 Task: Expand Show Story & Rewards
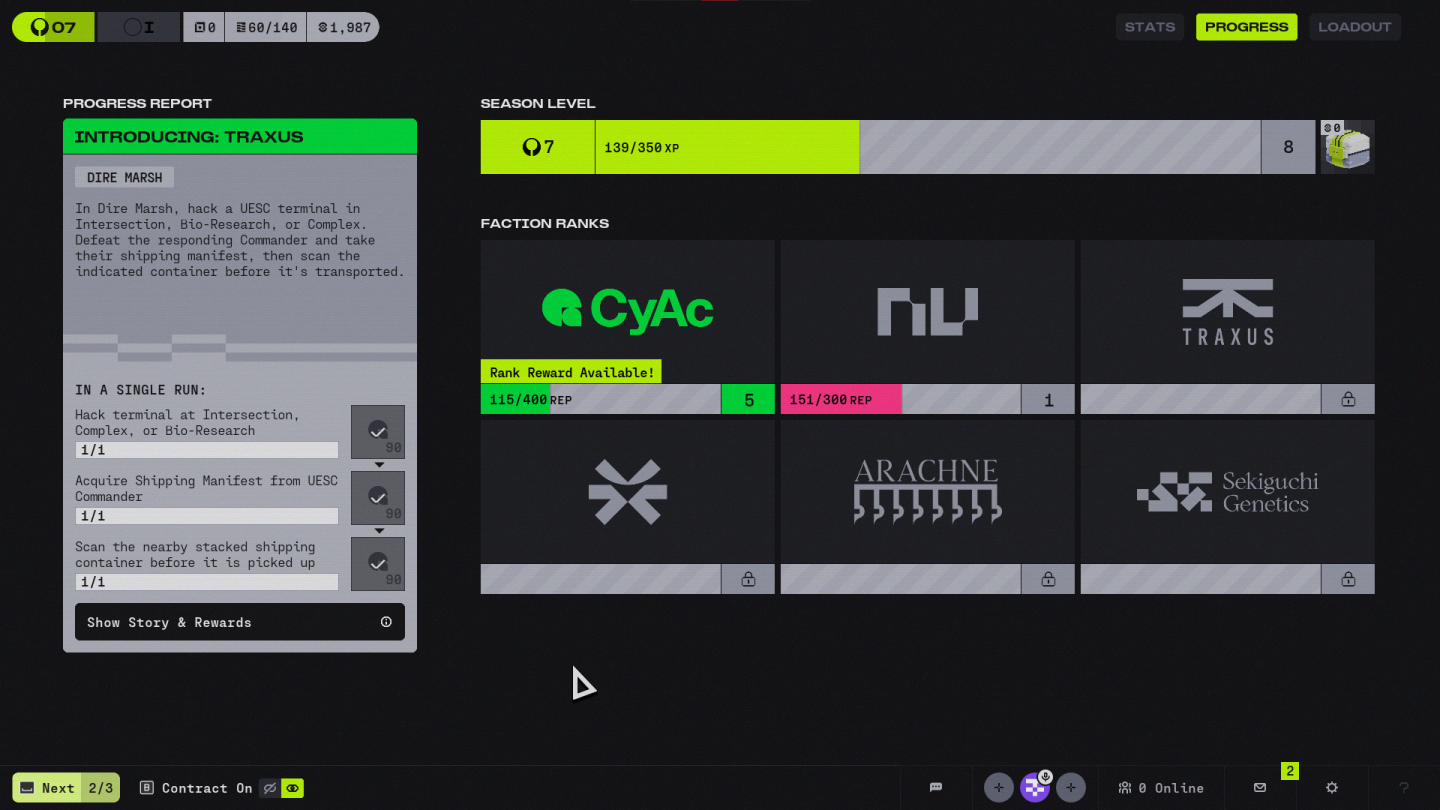pos(240,622)
